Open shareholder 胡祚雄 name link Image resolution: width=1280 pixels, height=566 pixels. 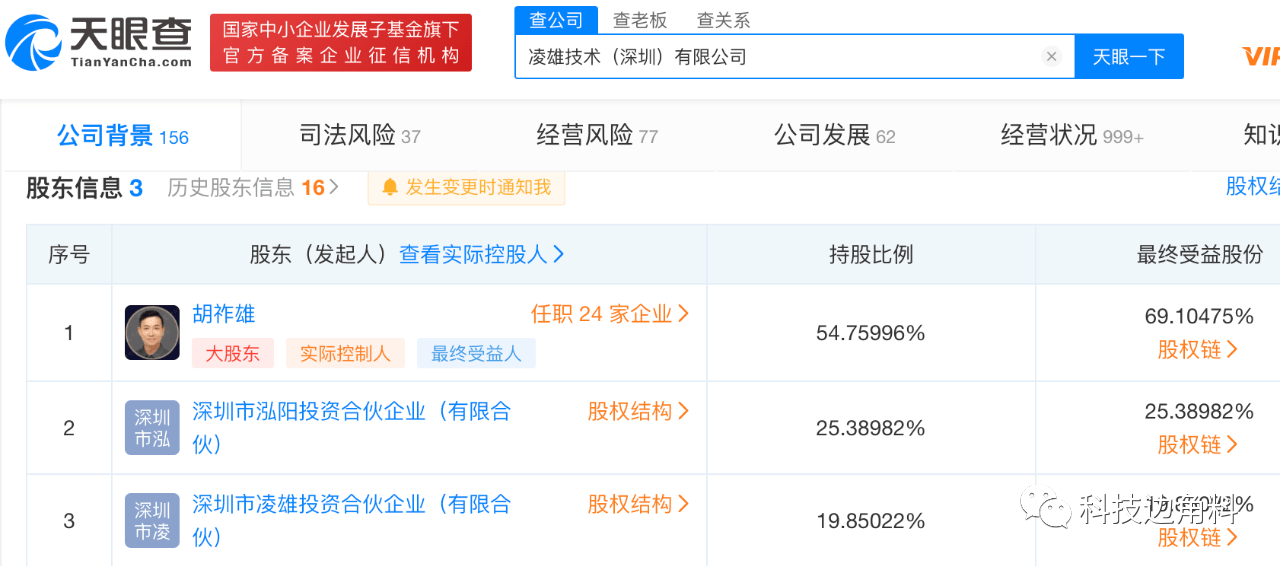(x=224, y=315)
